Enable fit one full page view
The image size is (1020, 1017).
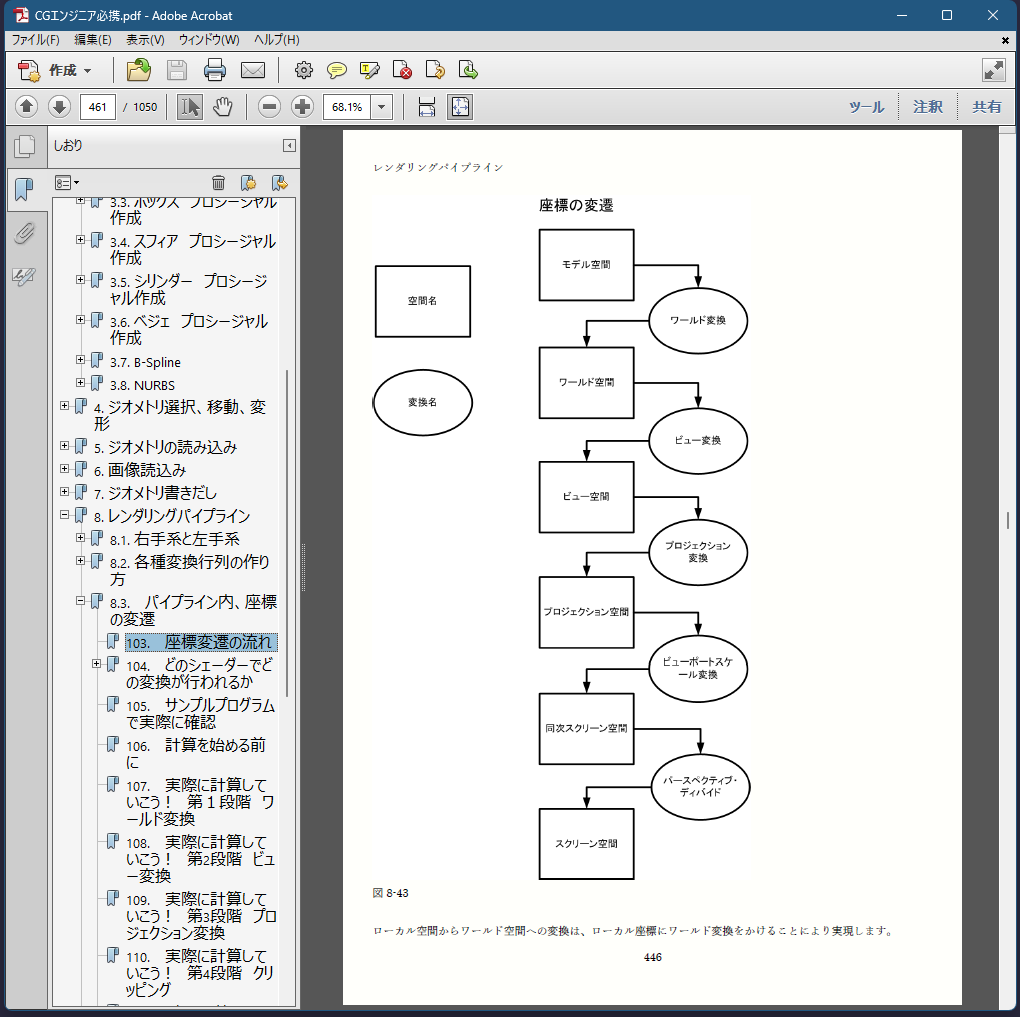pos(459,107)
